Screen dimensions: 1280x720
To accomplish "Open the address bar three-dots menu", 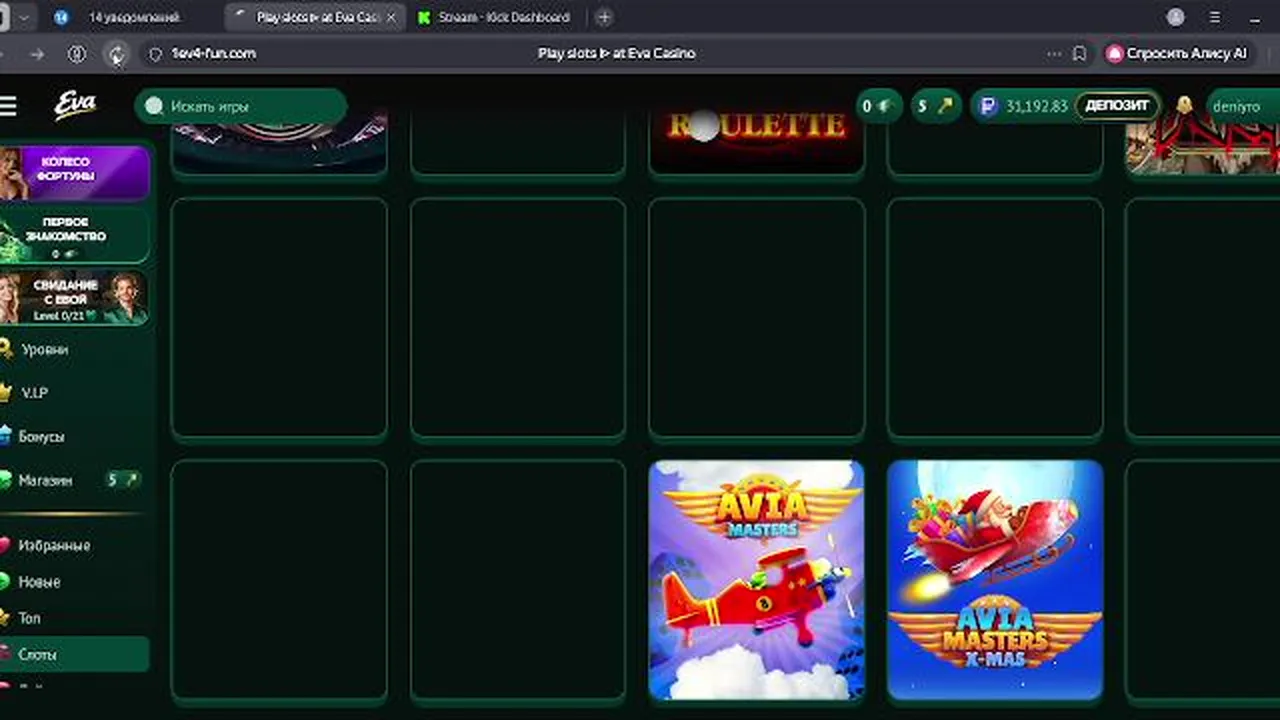I will (1054, 54).
